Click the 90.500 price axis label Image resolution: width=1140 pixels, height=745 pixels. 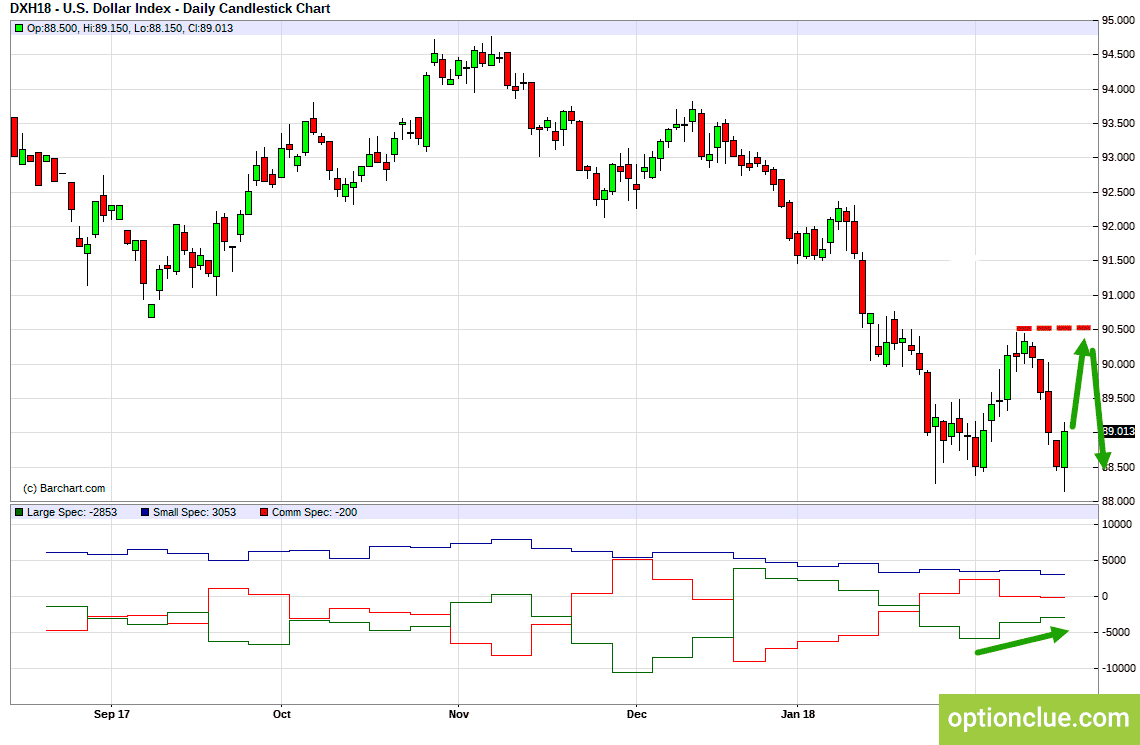(1118, 330)
